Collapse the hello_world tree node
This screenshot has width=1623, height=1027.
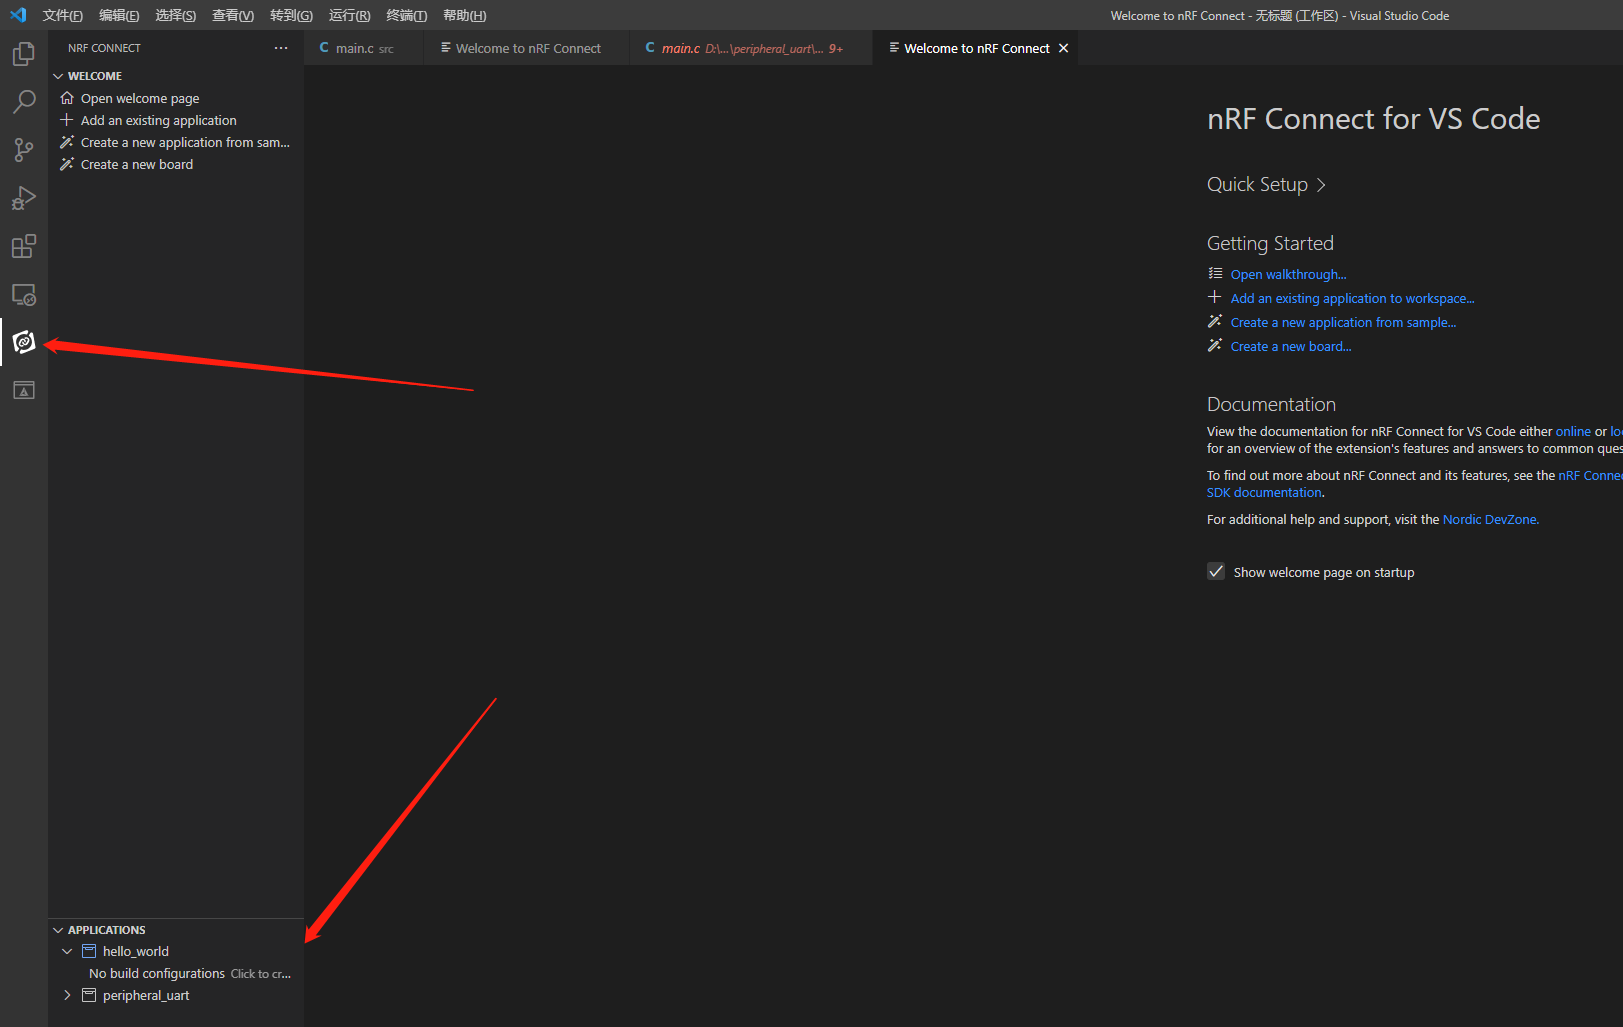tap(67, 951)
